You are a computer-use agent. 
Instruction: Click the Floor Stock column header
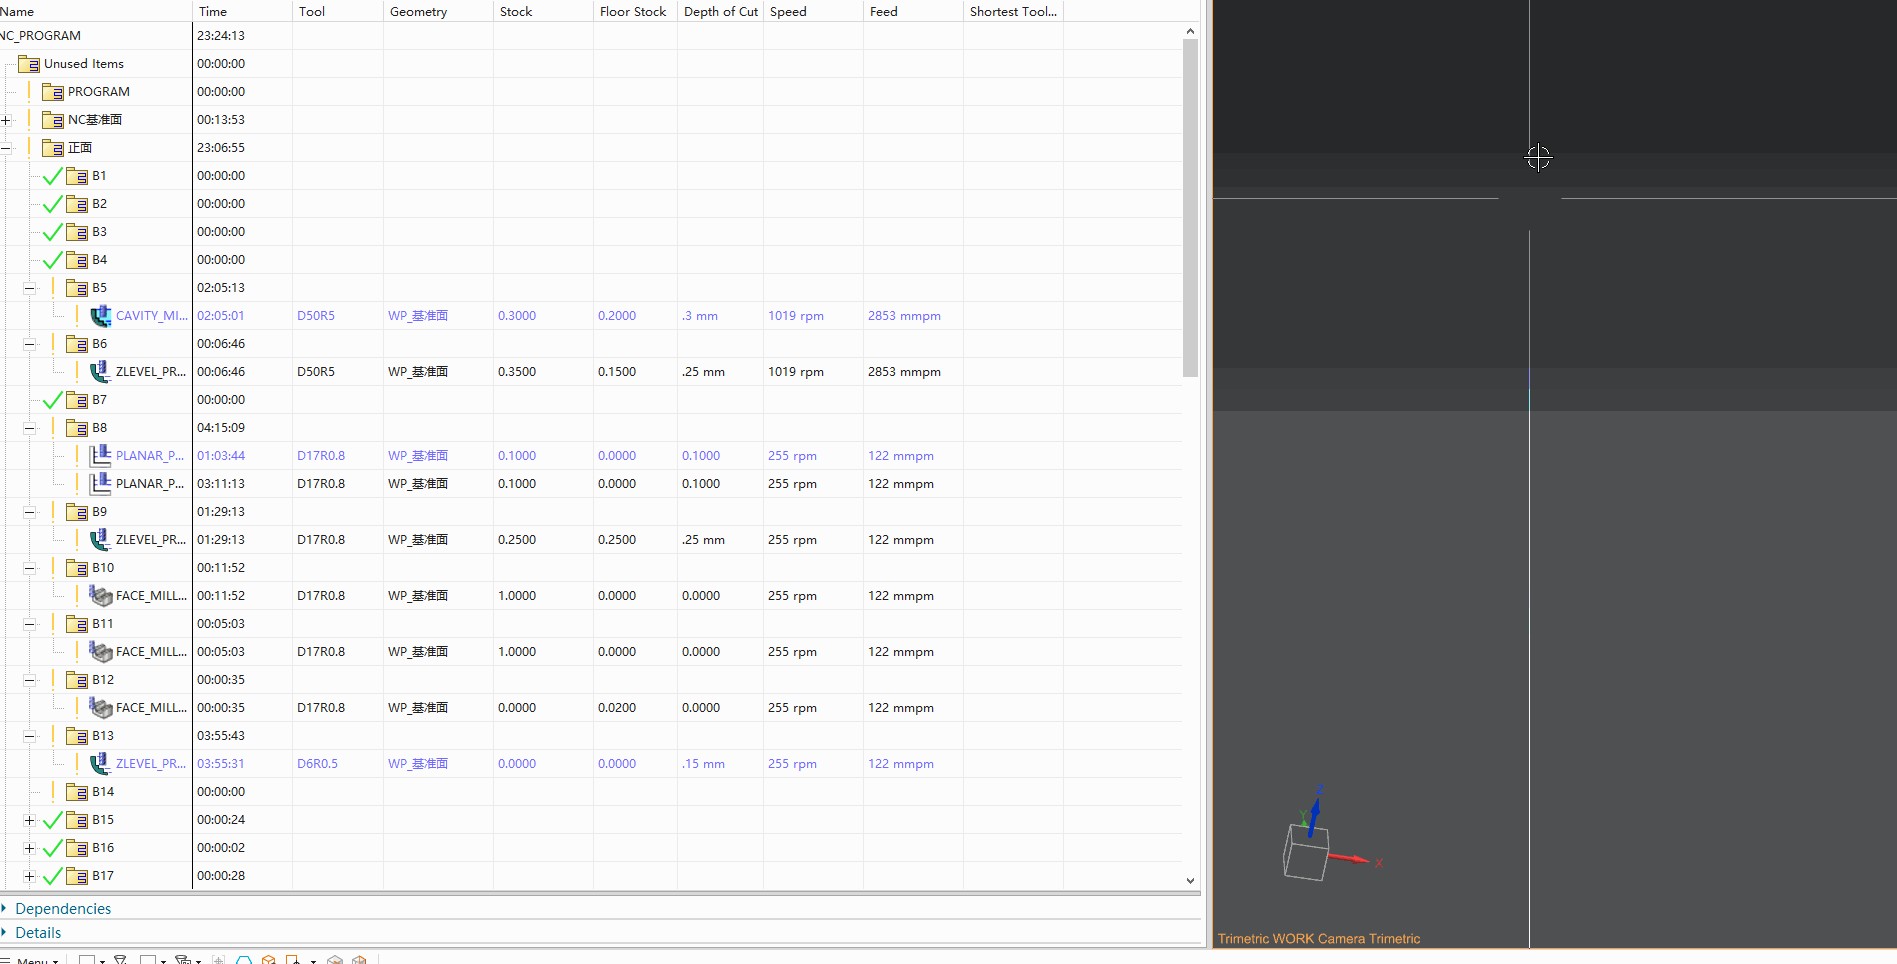635,11
